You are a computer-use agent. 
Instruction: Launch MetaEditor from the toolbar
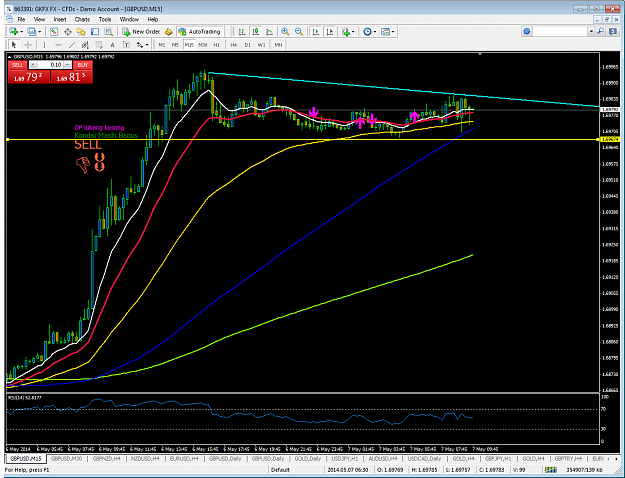169,31
